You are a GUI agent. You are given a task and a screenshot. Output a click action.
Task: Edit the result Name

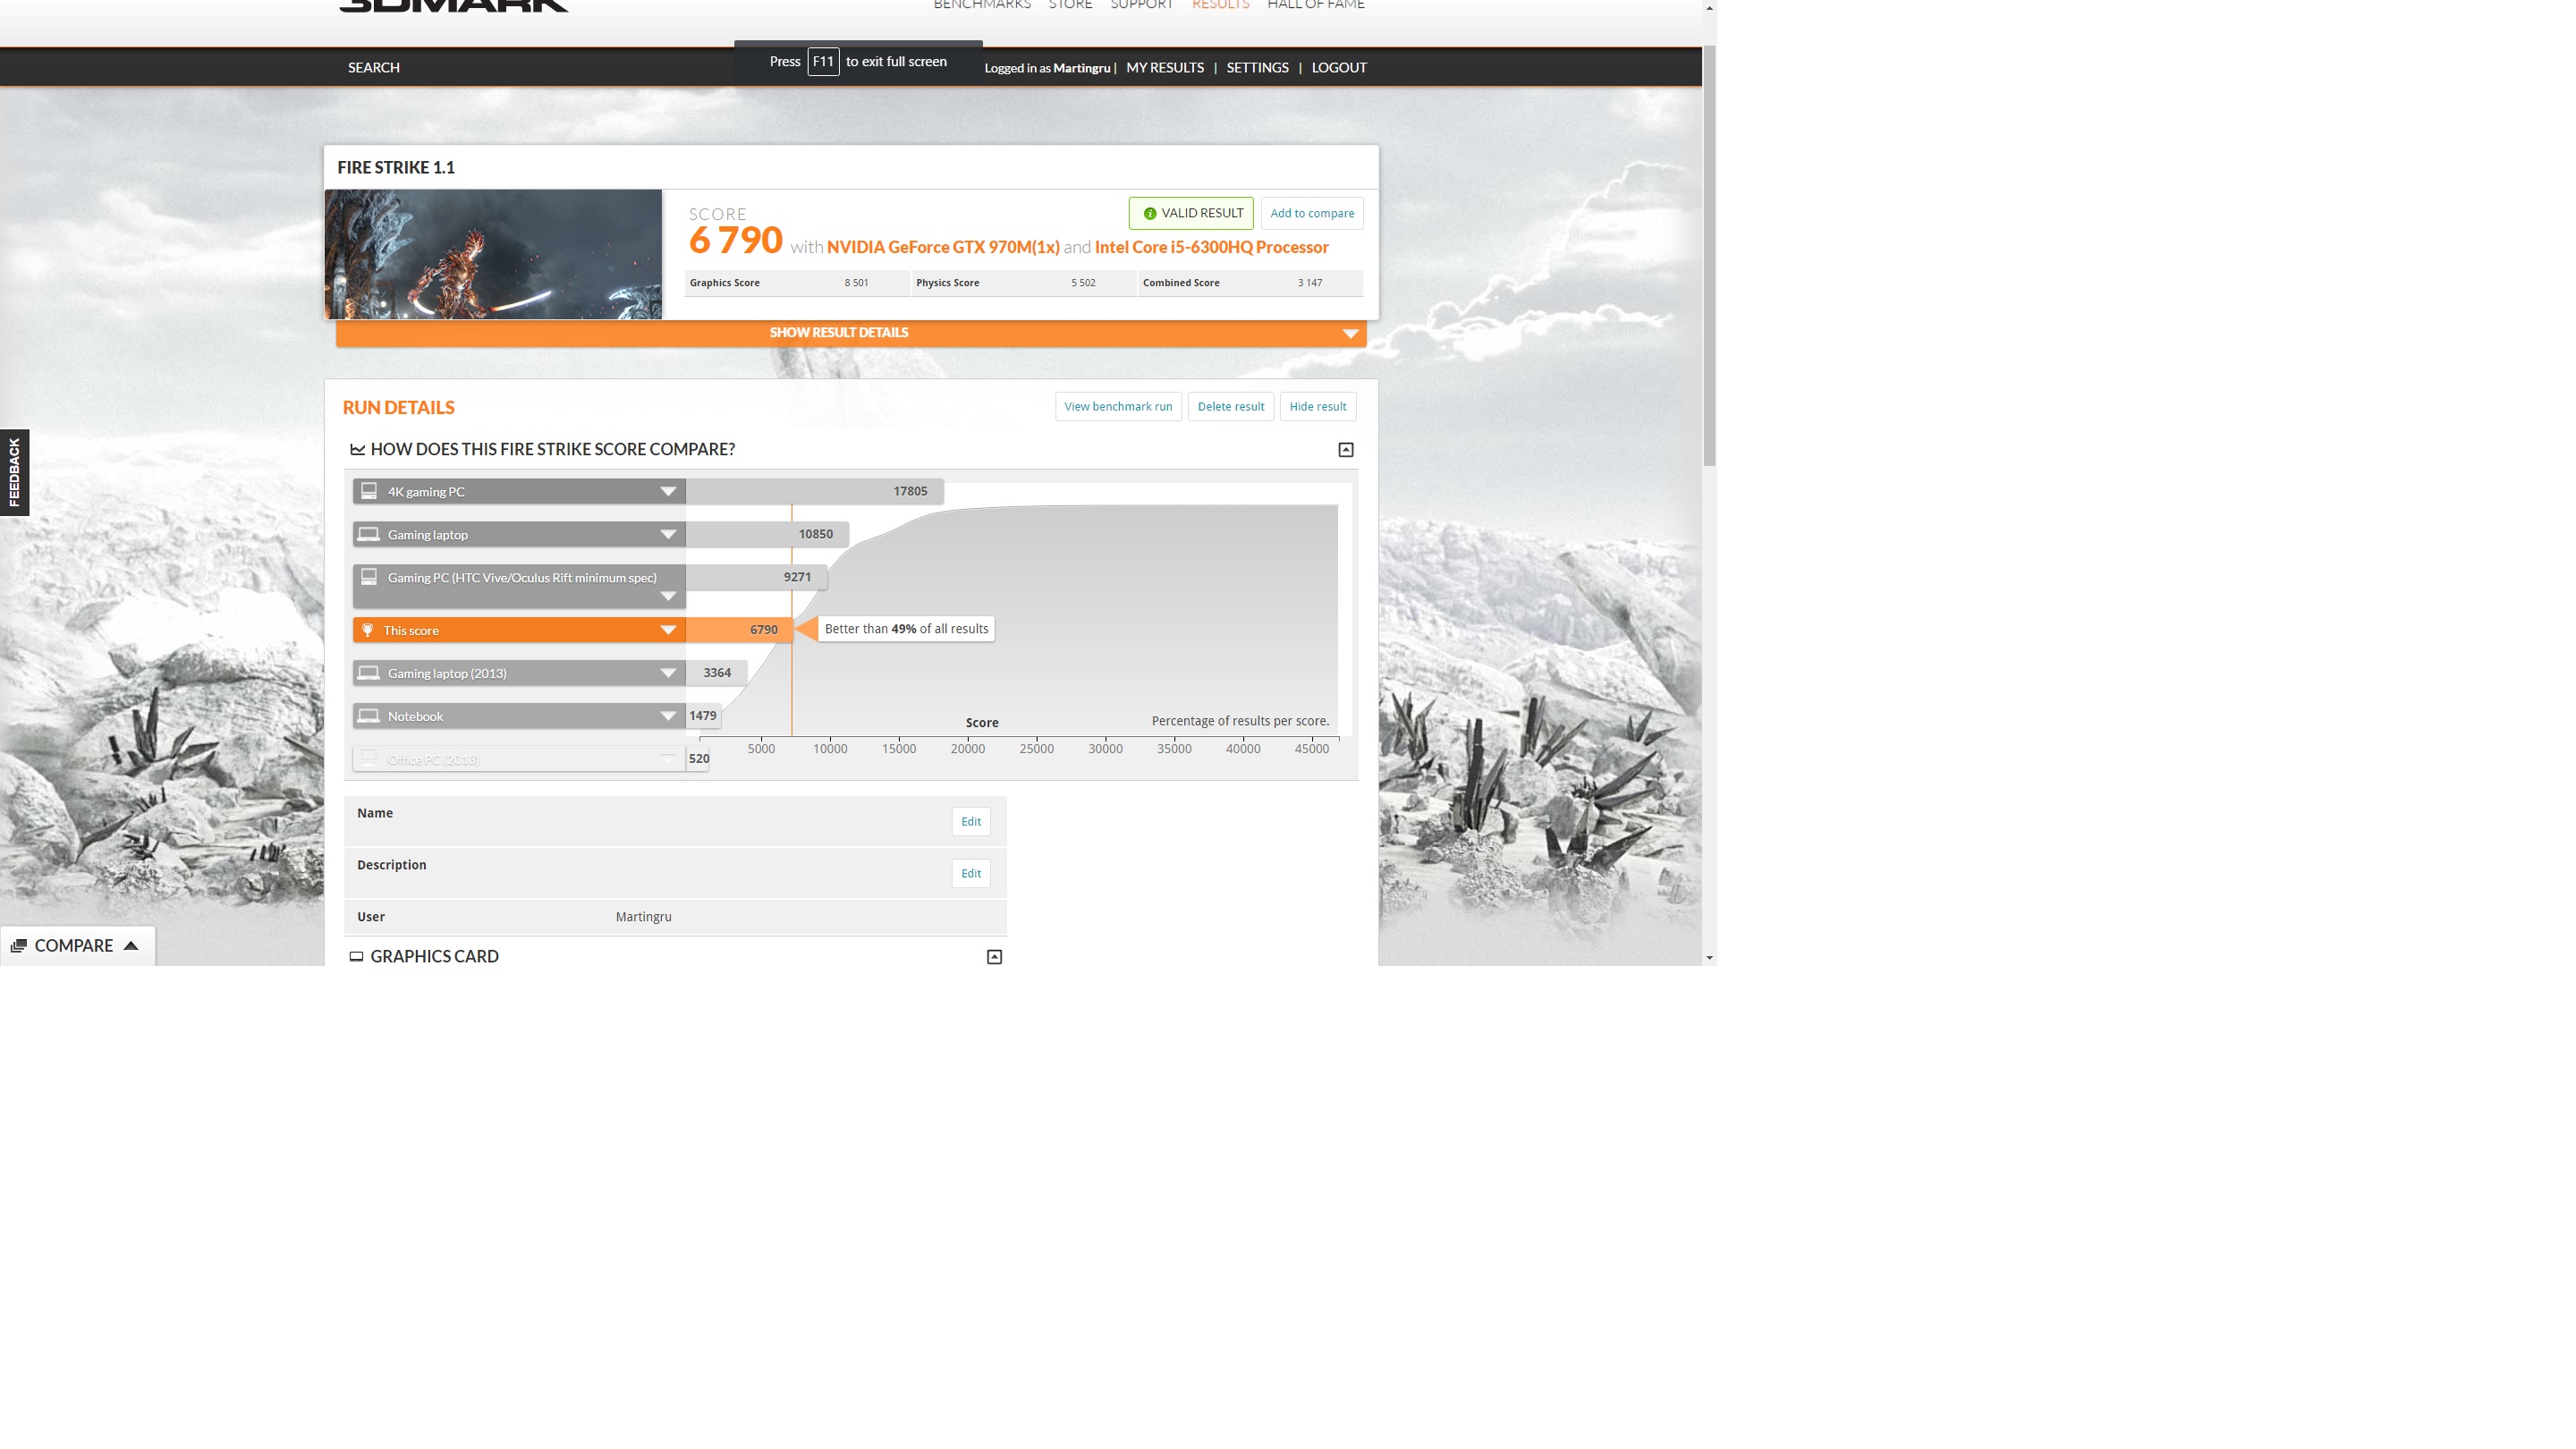coord(970,822)
